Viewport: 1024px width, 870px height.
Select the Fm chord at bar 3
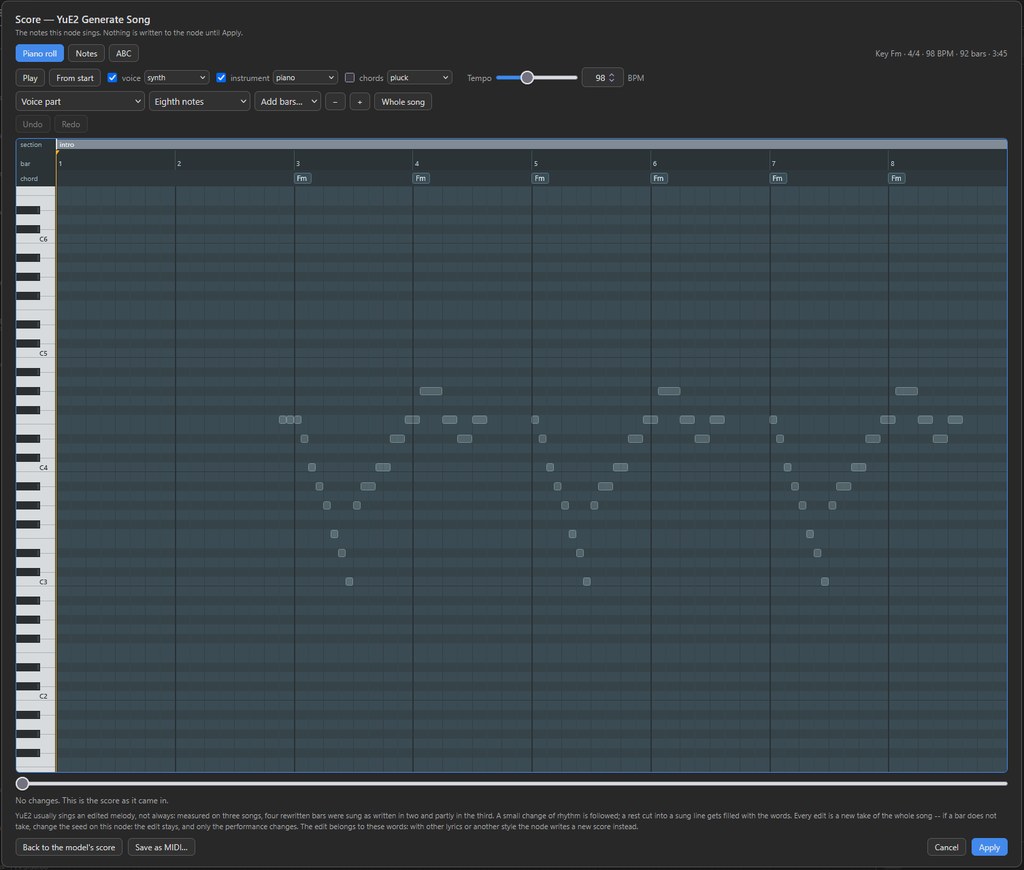click(302, 178)
